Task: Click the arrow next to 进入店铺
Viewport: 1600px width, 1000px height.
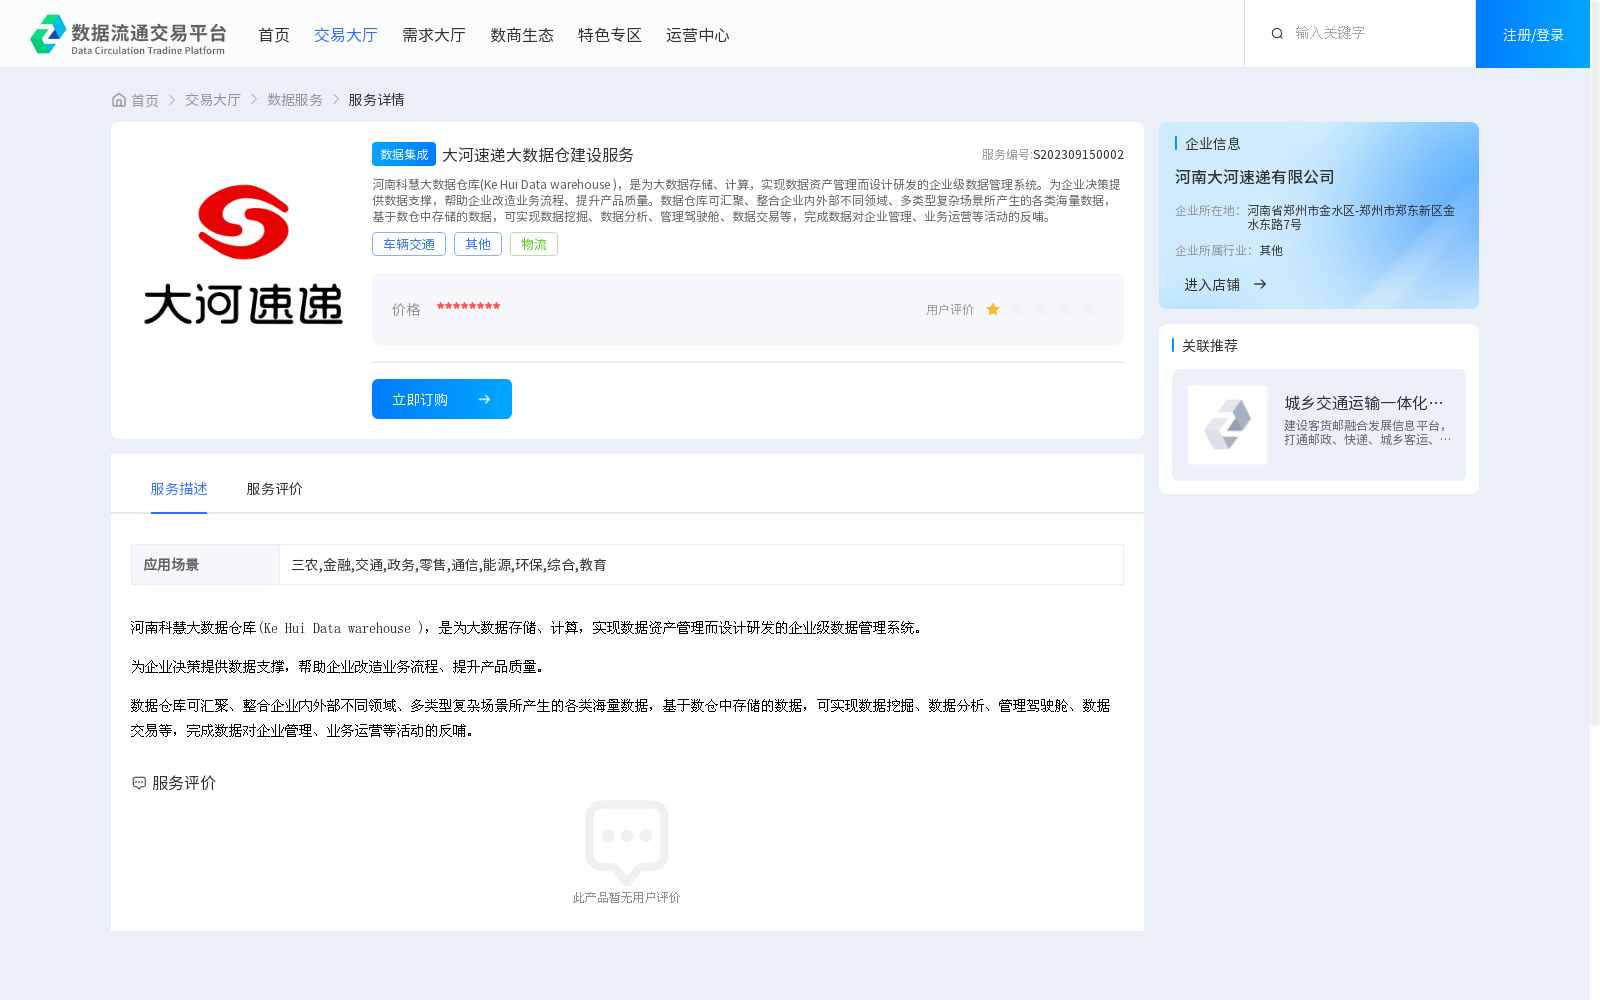Action: 1260,284
